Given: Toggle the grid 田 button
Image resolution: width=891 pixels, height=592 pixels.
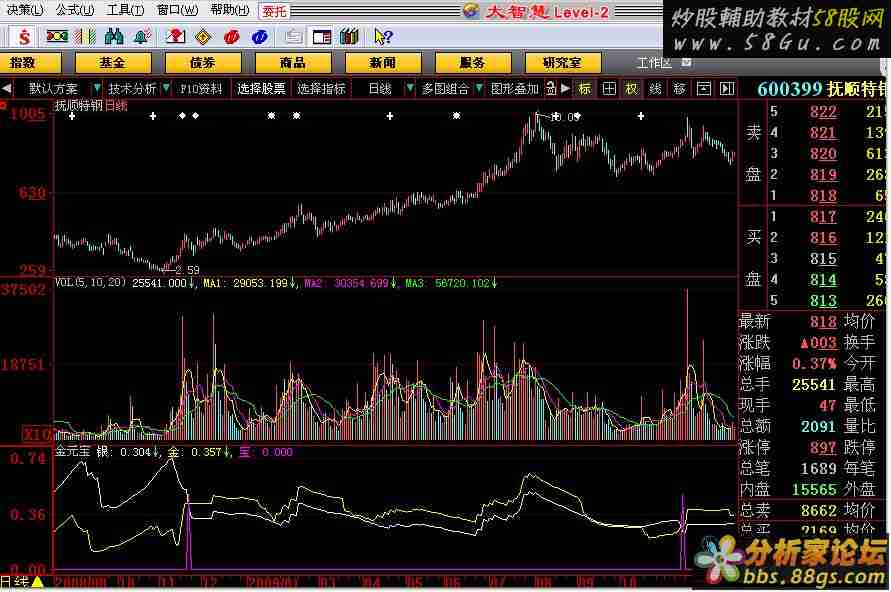Looking at the screenshot, I should (609, 89).
